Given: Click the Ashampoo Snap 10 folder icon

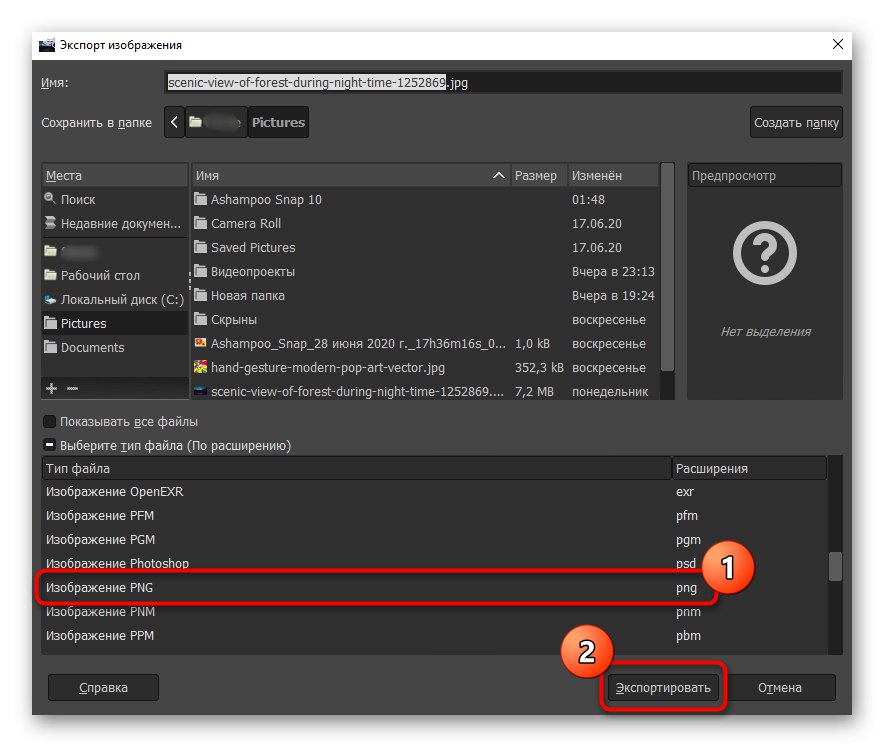Looking at the screenshot, I should click(200, 198).
